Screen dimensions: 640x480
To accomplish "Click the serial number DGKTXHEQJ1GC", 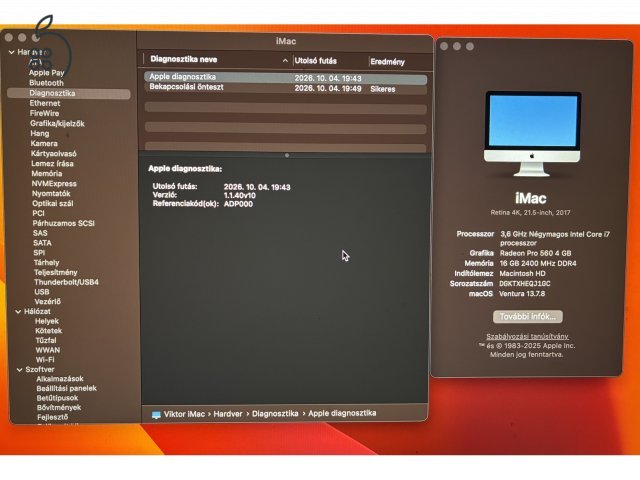I will [x=524, y=284].
